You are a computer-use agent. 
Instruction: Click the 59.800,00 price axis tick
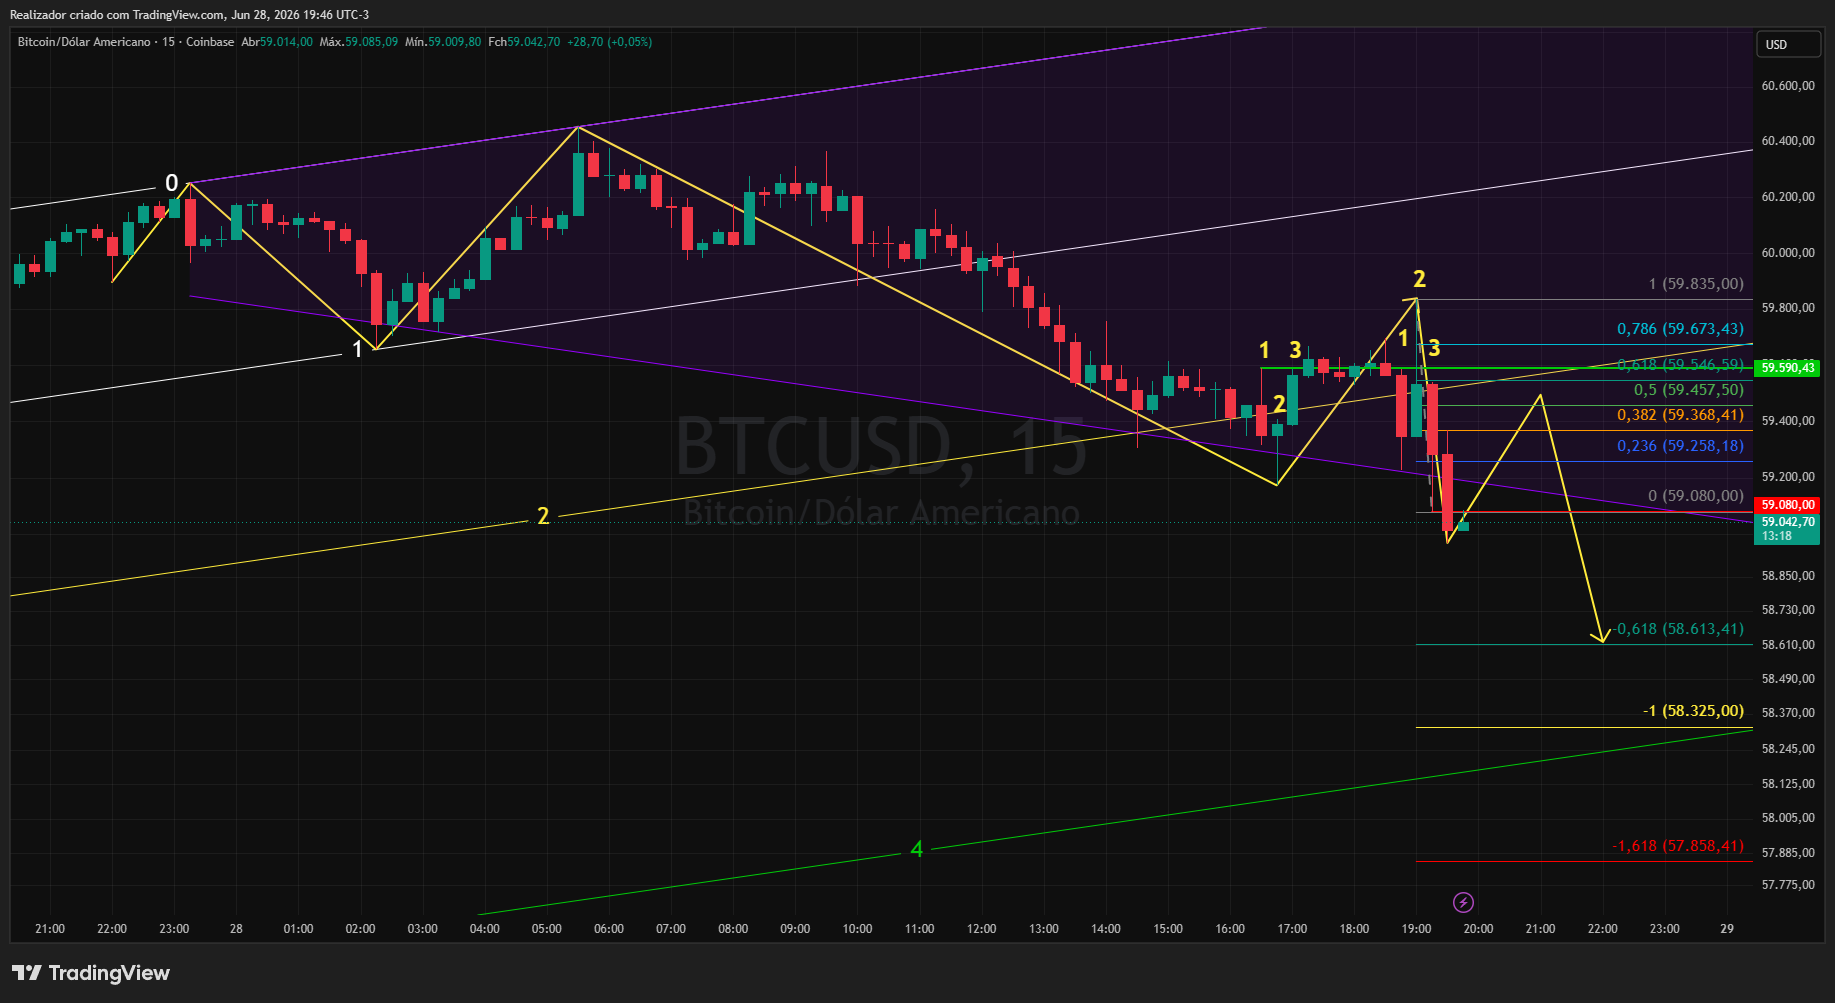(1788, 308)
